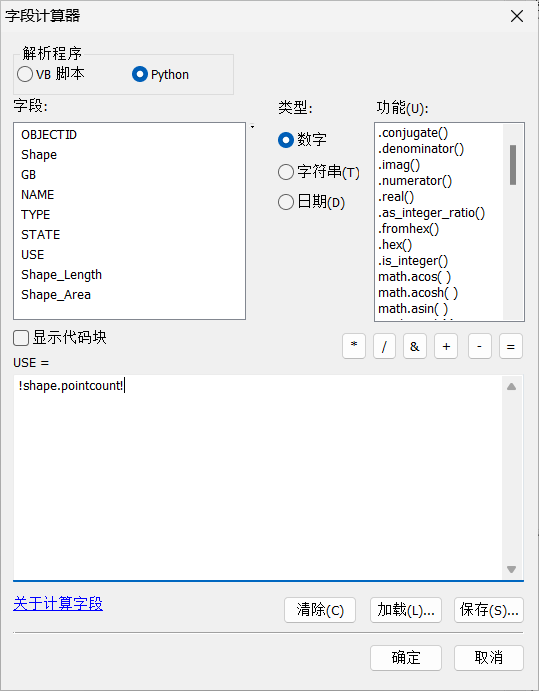The height and width of the screenshot is (691, 539).
Task: Click inside the USE expression text box
Action: coord(258,477)
